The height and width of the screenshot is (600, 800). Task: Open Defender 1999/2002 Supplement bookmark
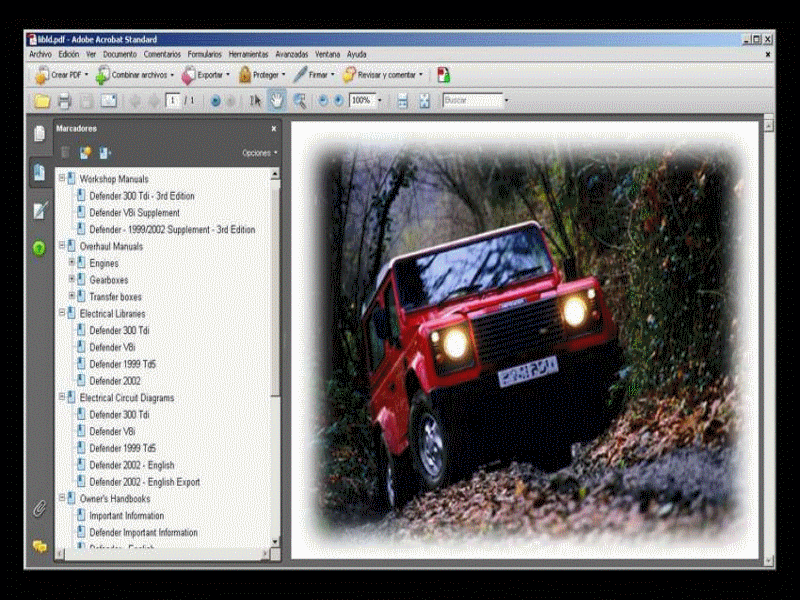click(172, 230)
